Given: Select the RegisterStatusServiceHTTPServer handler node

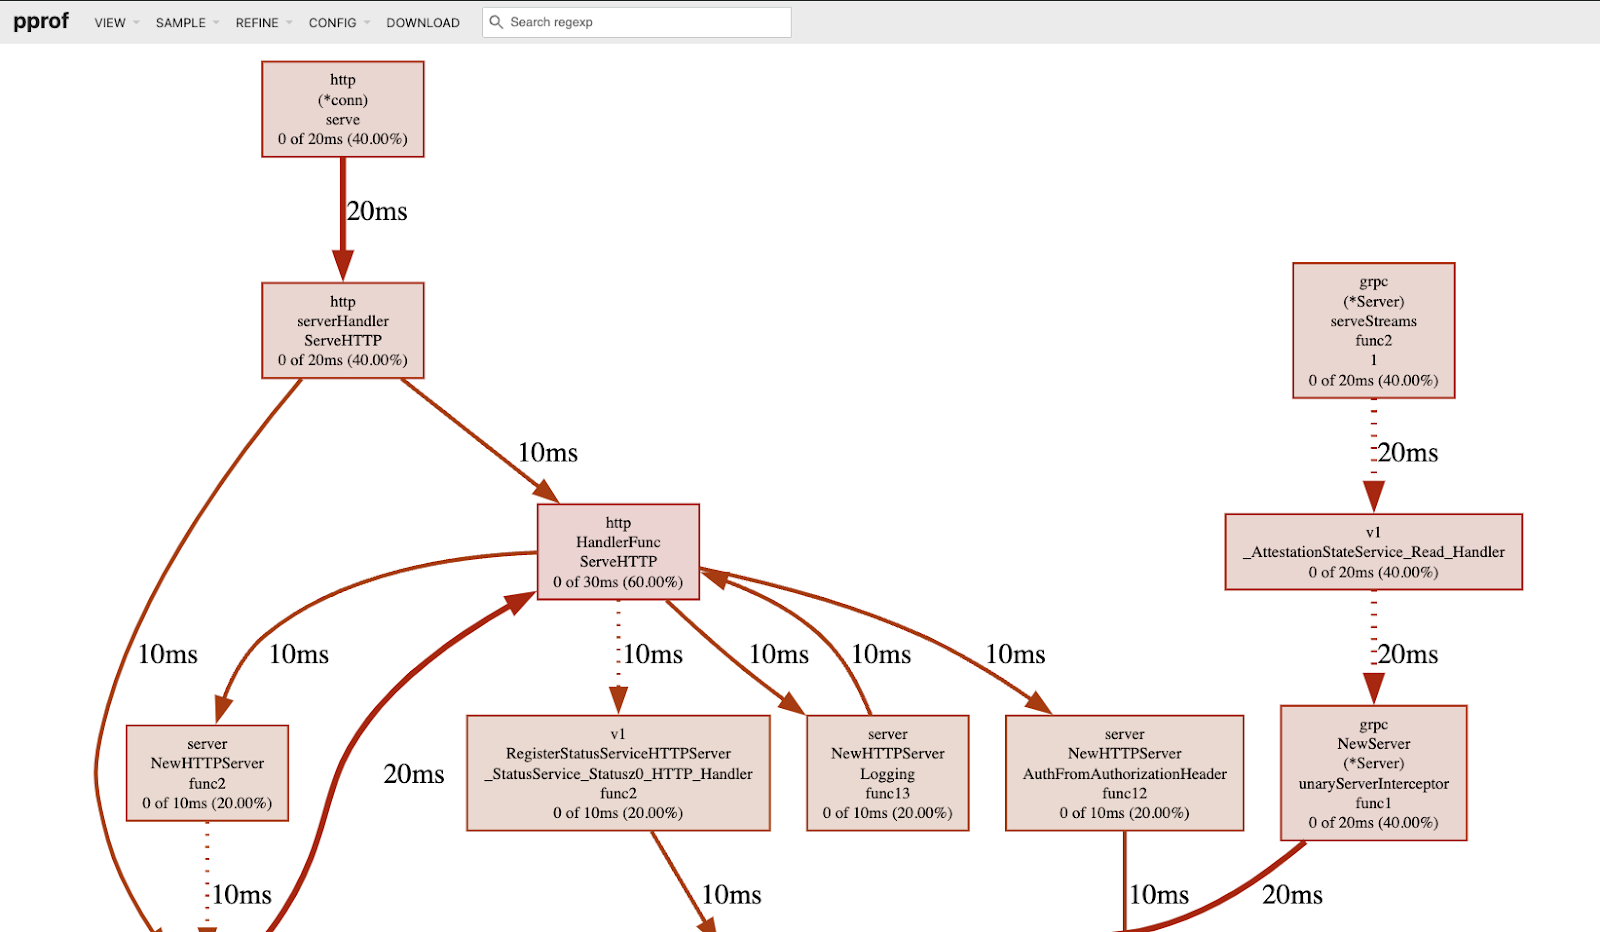Looking at the screenshot, I should pyautogui.click(x=618, y=773).
